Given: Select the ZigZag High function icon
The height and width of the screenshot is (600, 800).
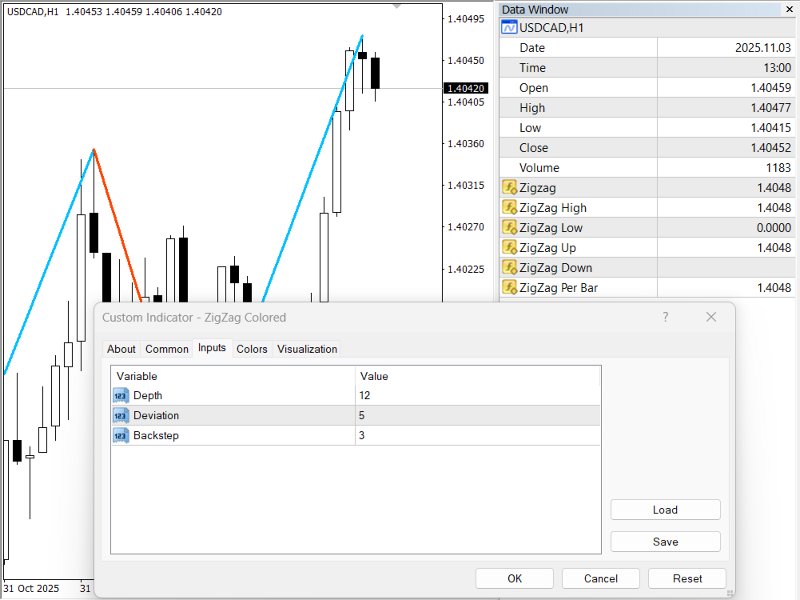Looking at the screenshot, I should click(512, 207).
